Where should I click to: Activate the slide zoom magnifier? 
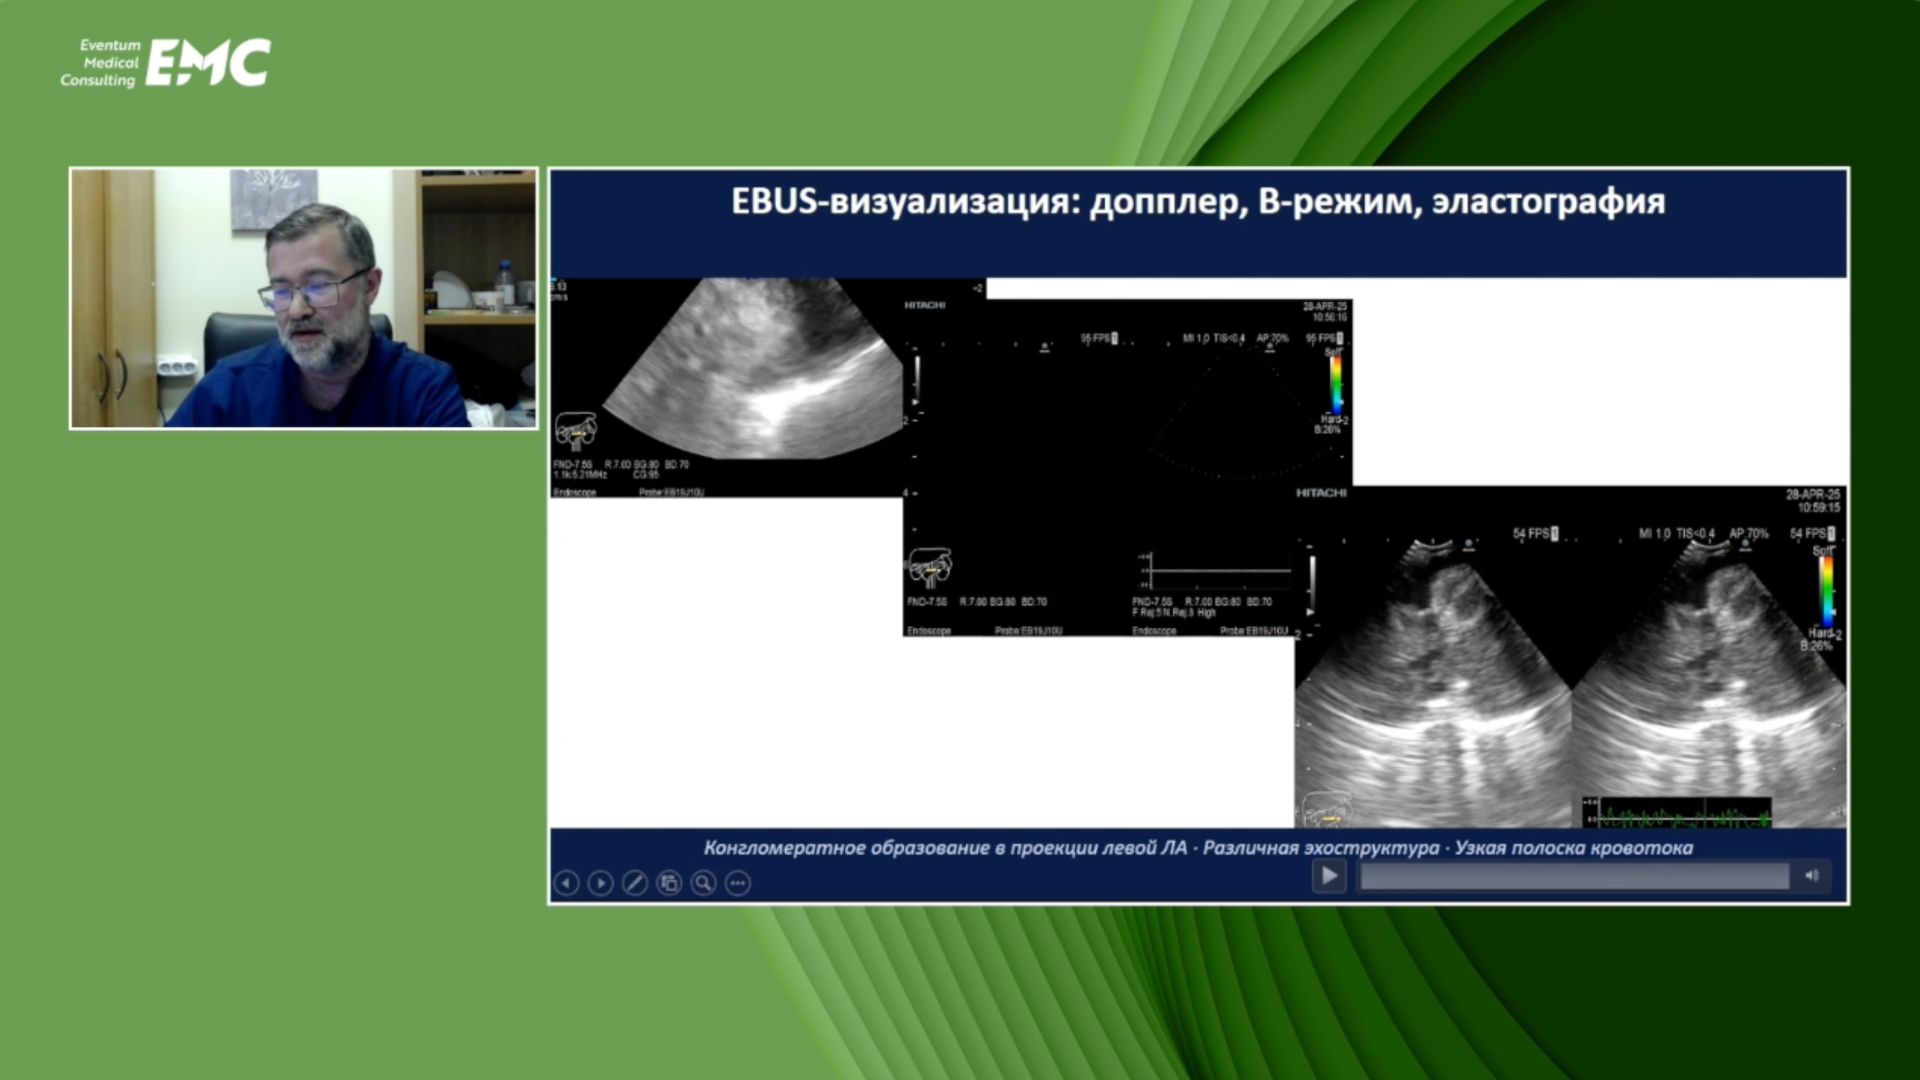703,883
